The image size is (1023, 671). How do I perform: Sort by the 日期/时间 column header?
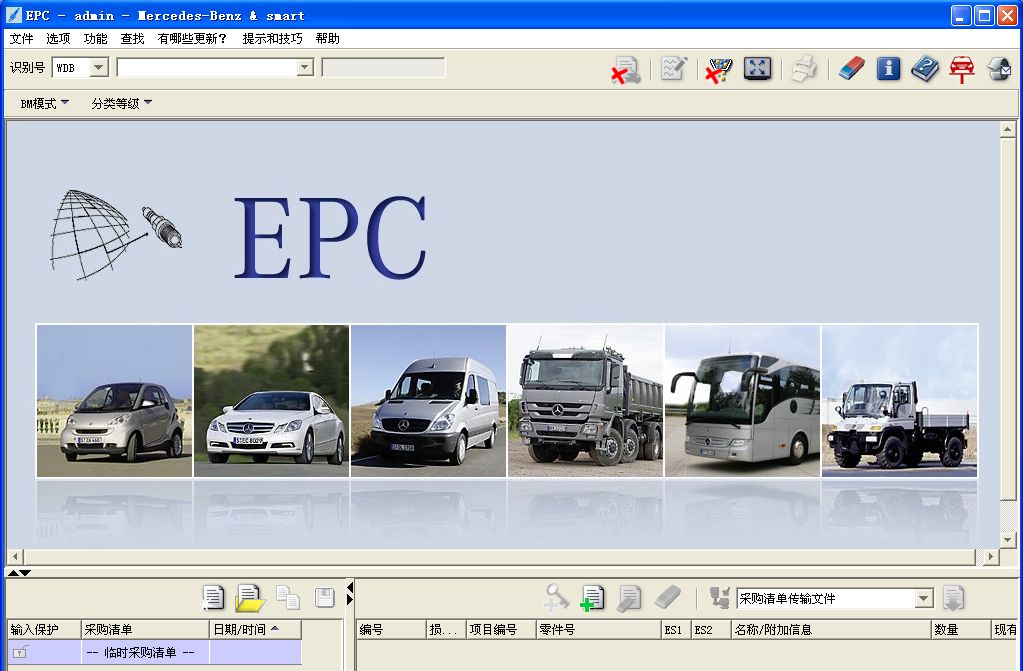(x=254, y=629)
